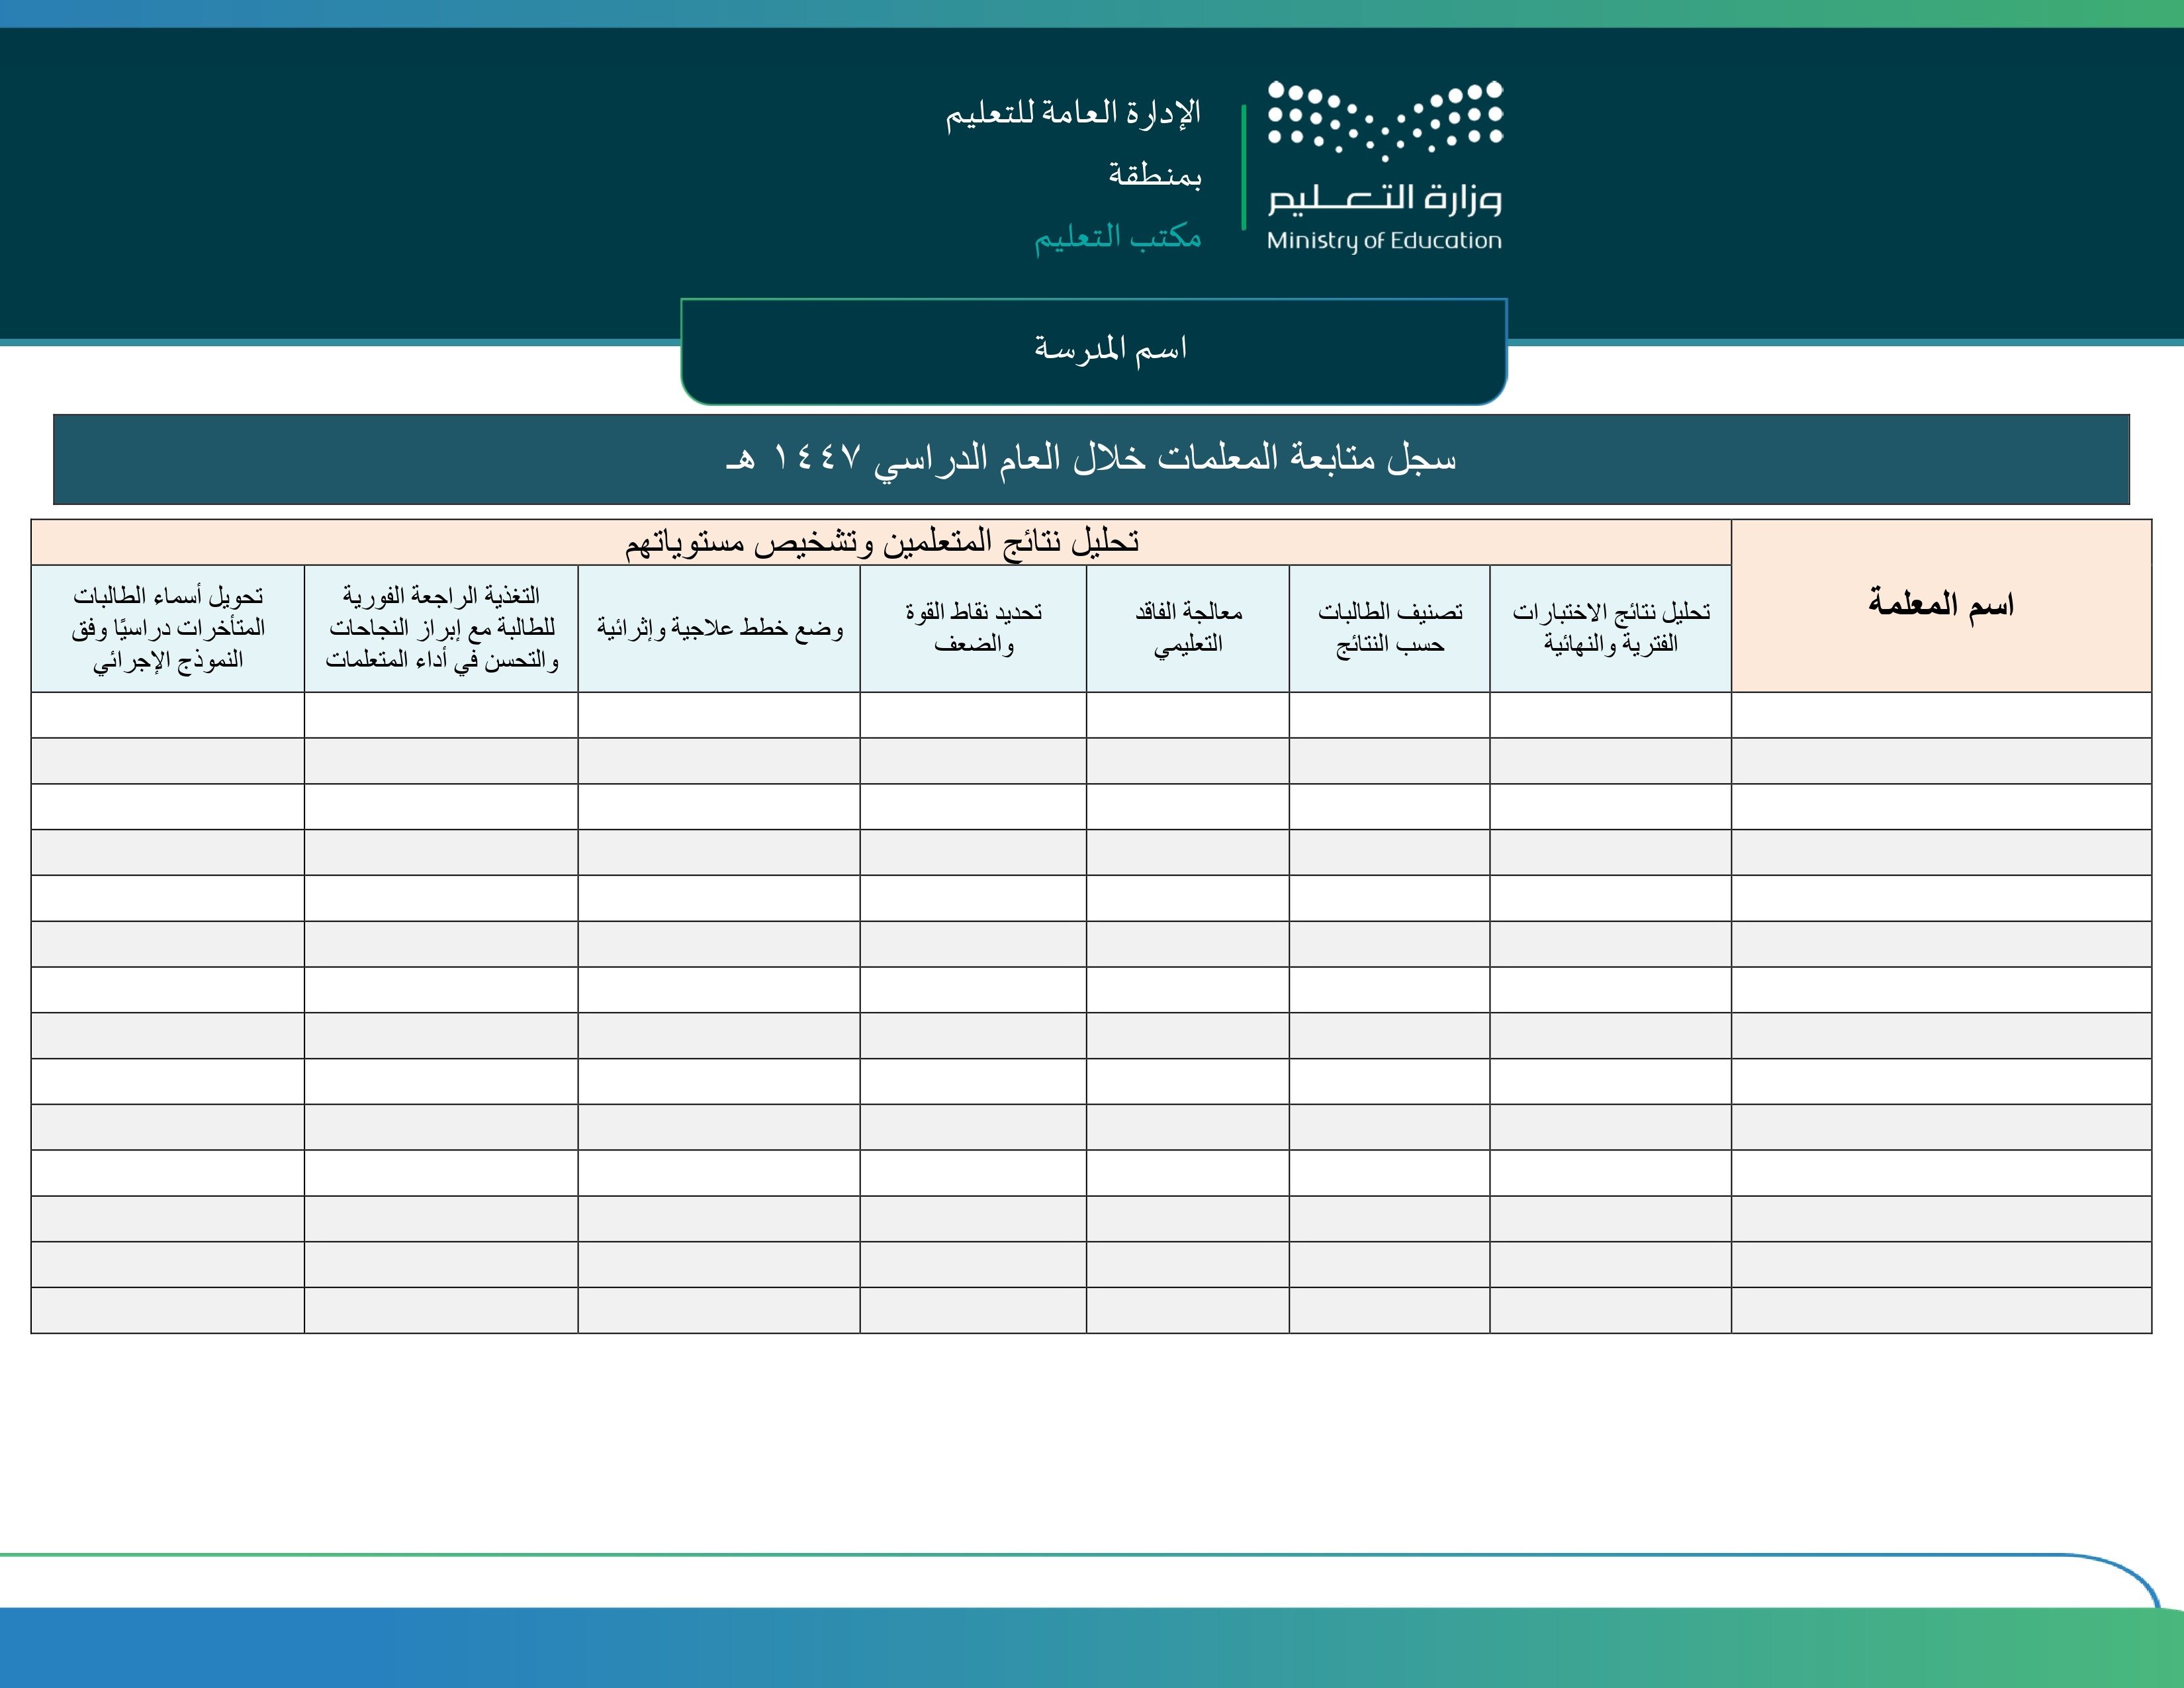
Task: Select the referral of delayed students header
Action: 168,628
